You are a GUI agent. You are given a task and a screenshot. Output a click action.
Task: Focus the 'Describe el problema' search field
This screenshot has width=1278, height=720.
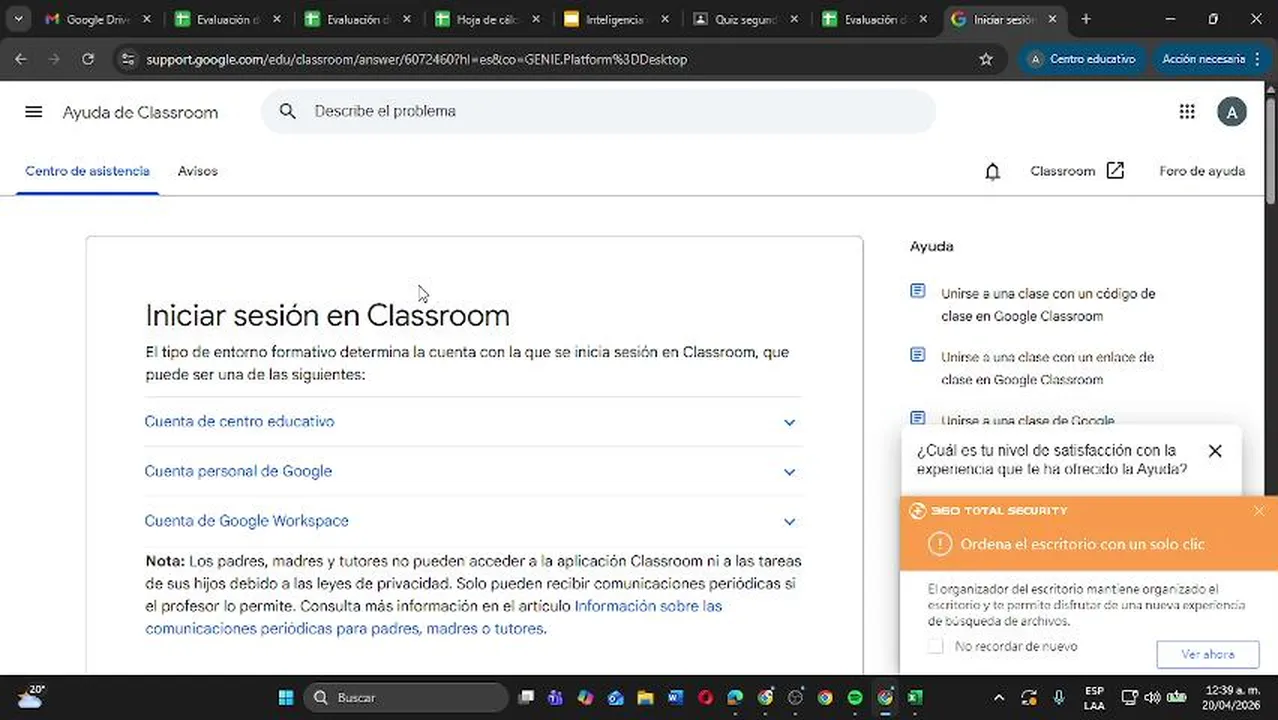(x=598, y=111)
